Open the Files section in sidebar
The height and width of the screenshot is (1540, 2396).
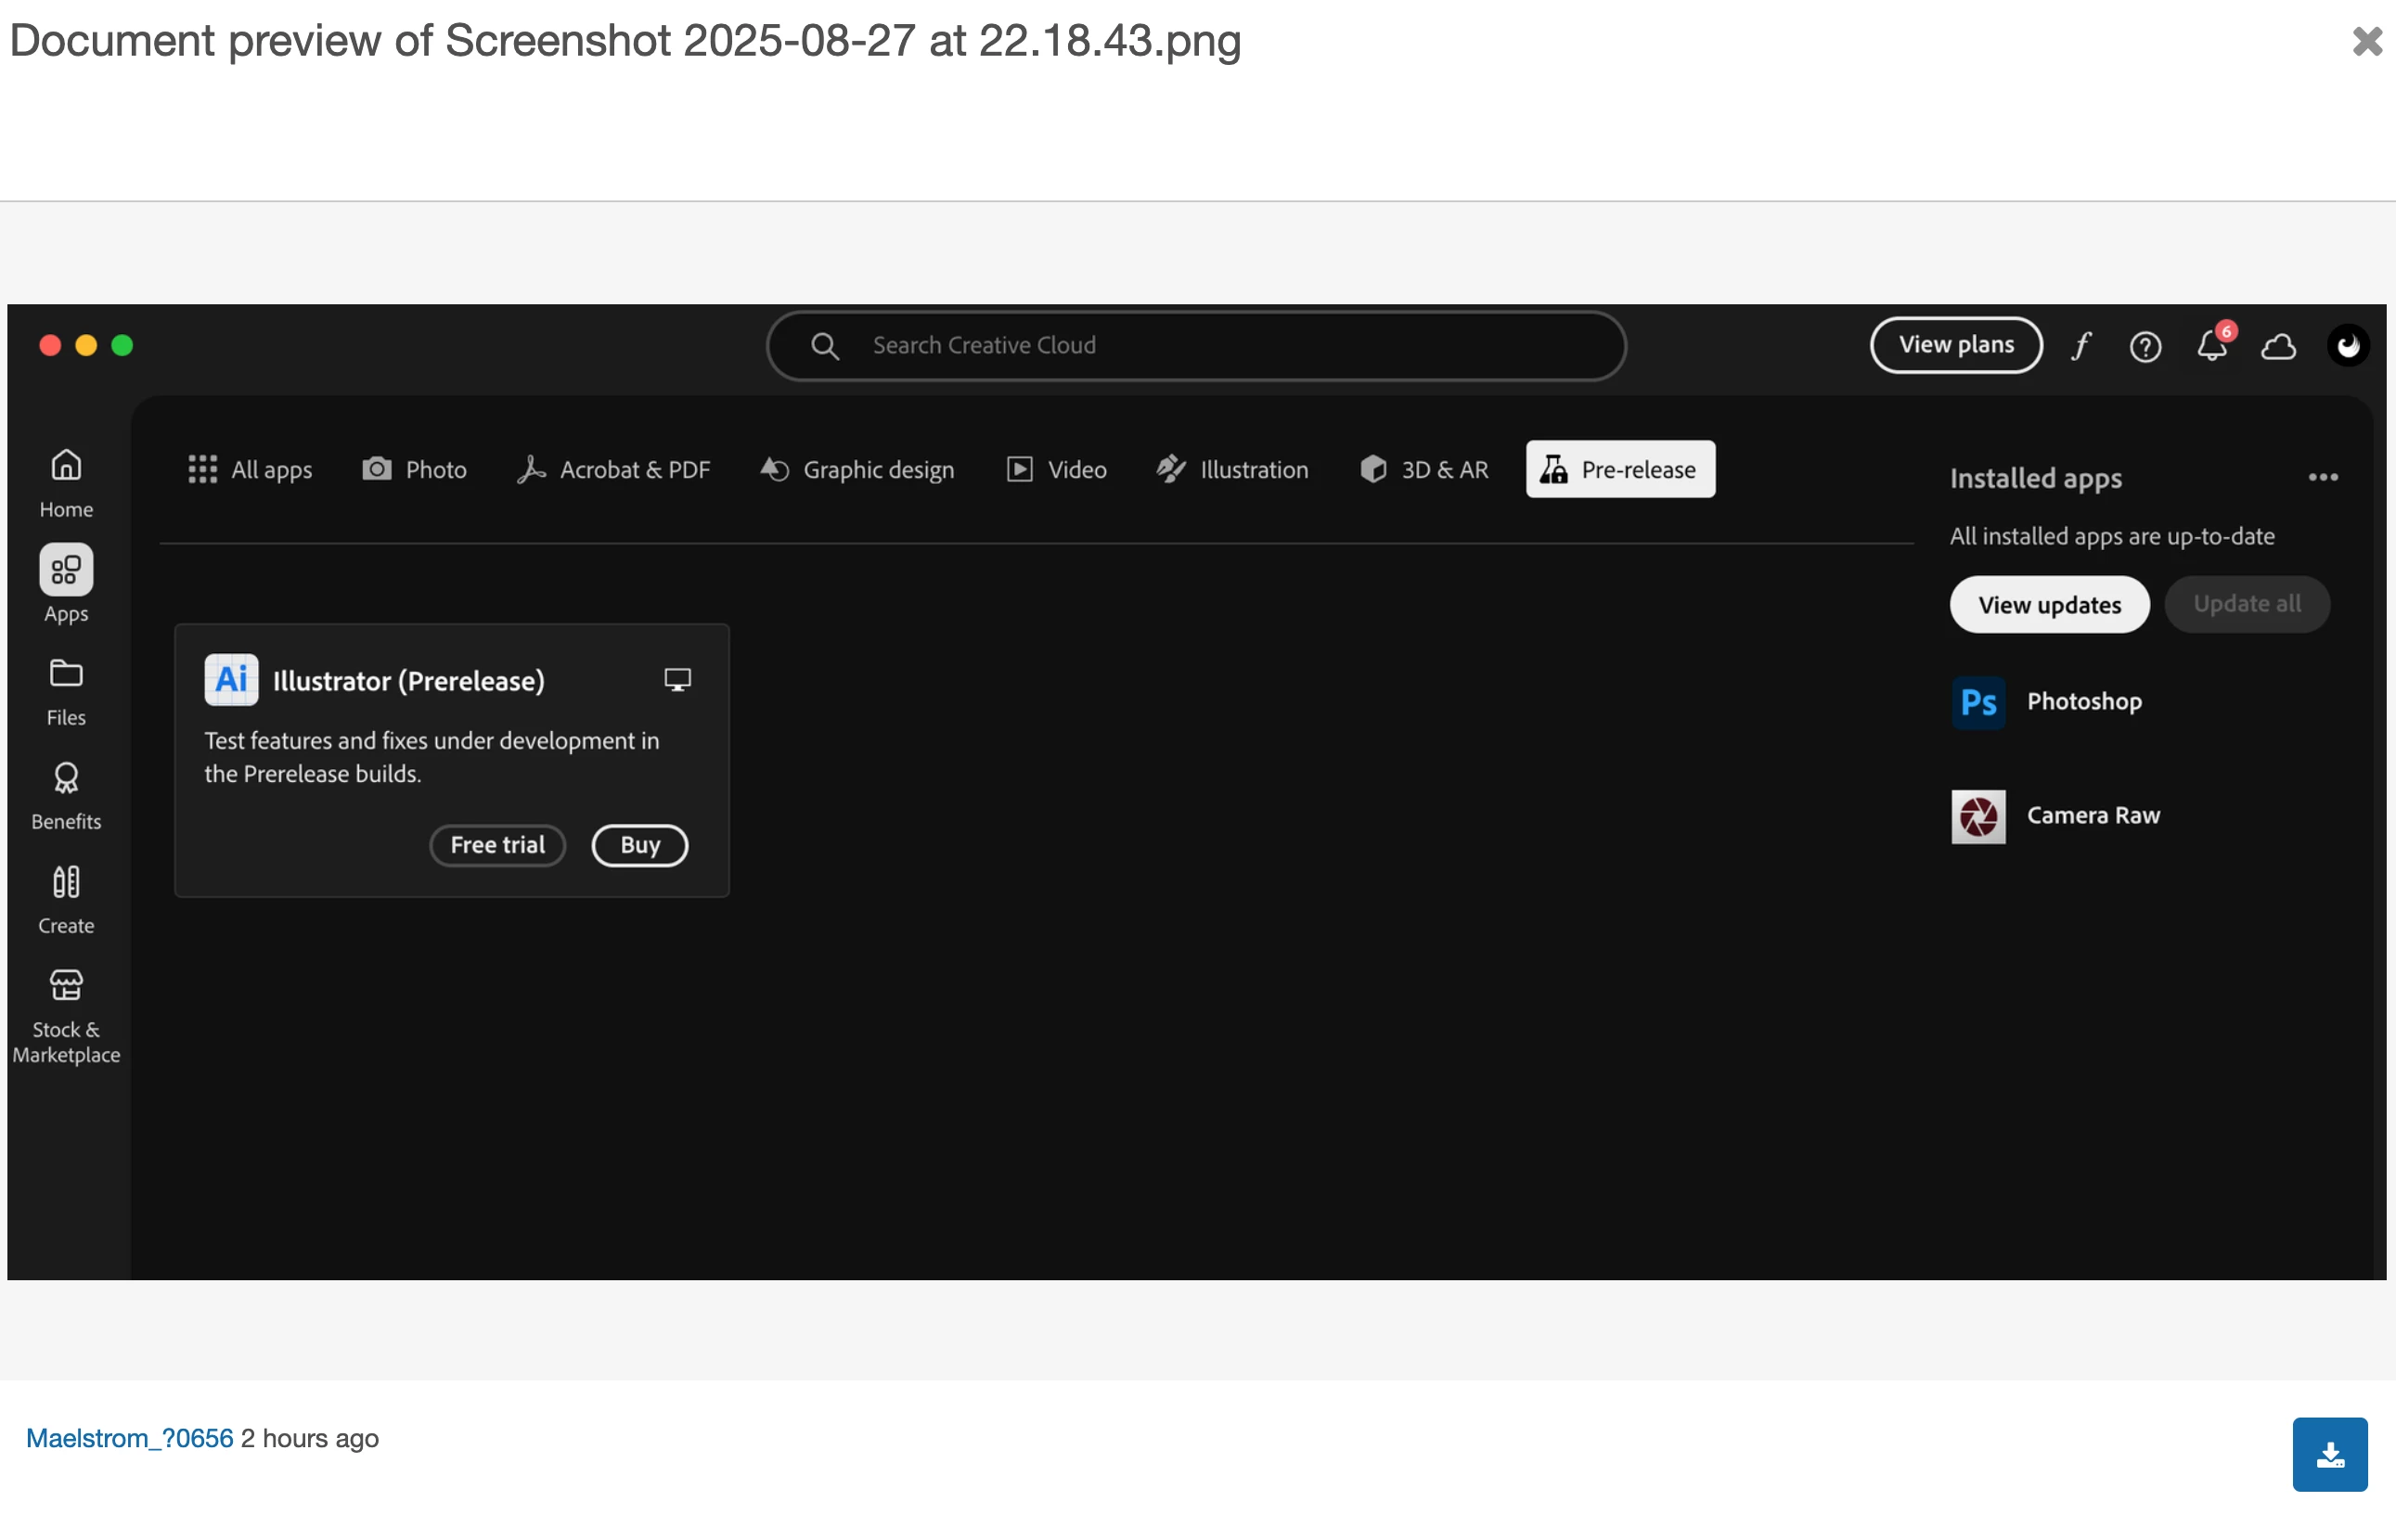coord(66,691)
